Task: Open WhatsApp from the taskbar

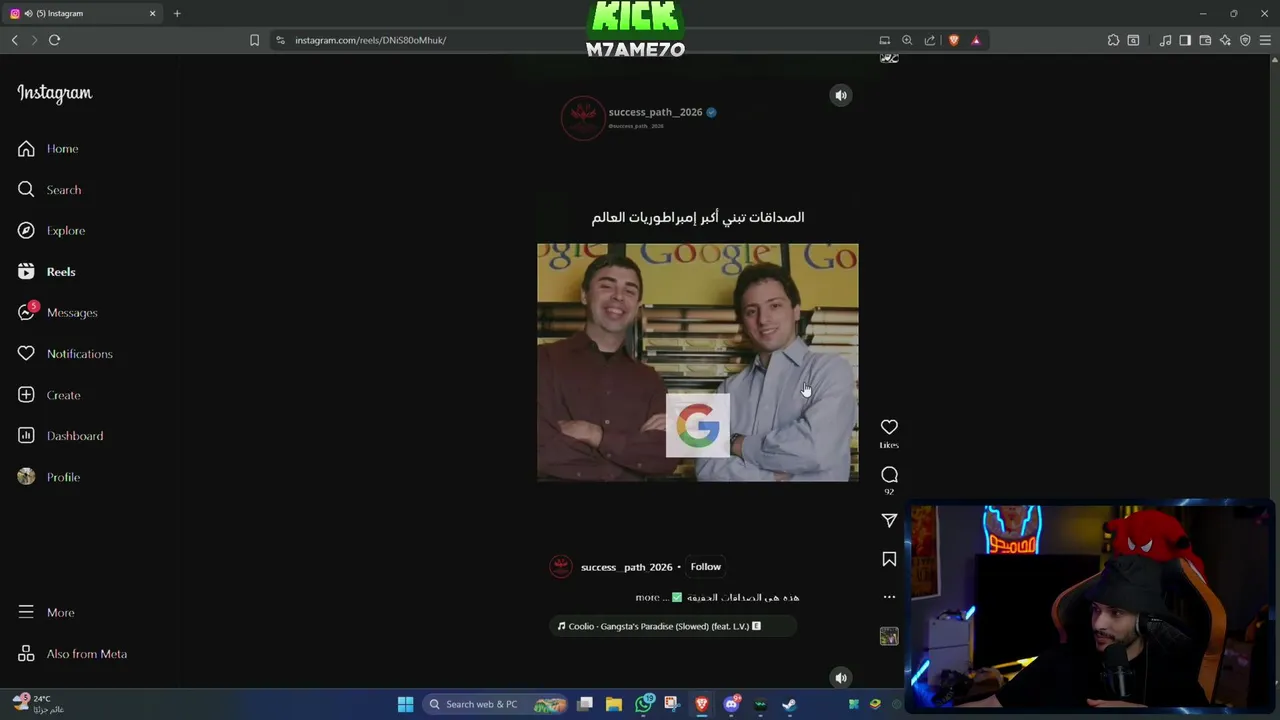Action: pos(644,704)
